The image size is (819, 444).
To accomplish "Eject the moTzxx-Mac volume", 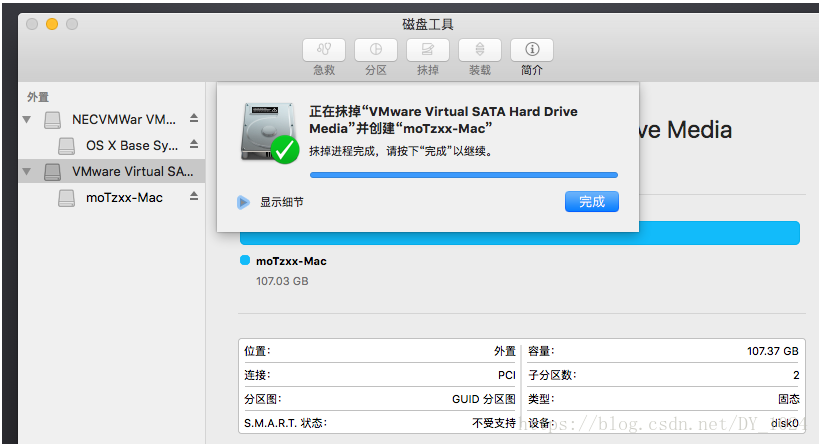I will 194,196.
